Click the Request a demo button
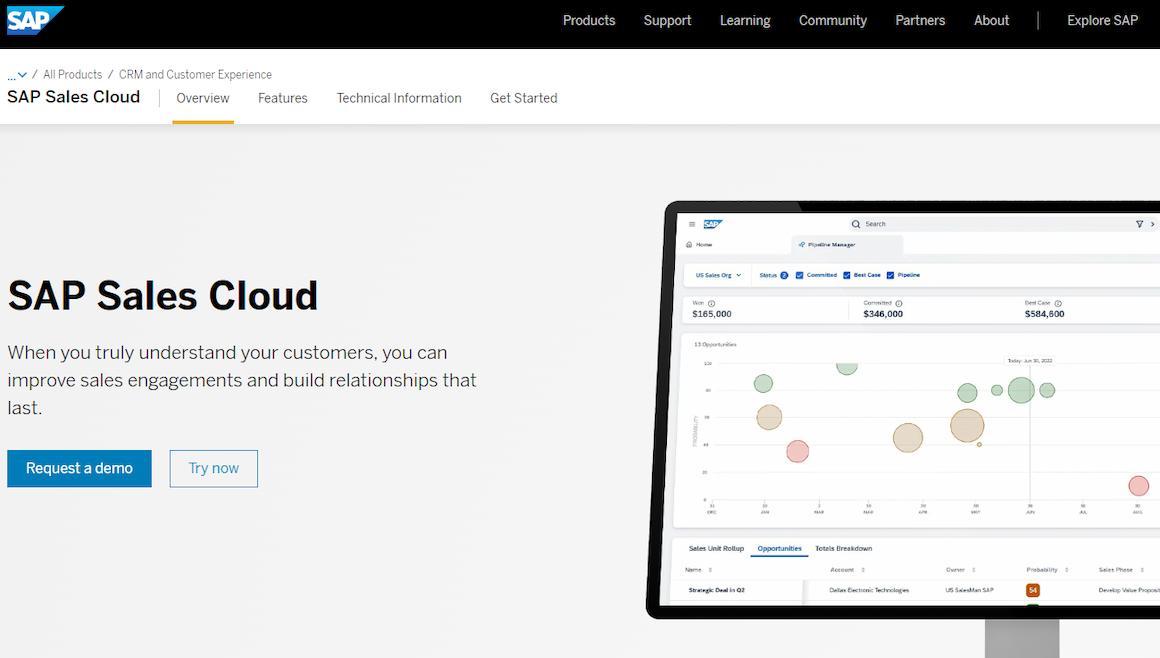Viewport: 1160px width, 658px height. tap(79, 468)
